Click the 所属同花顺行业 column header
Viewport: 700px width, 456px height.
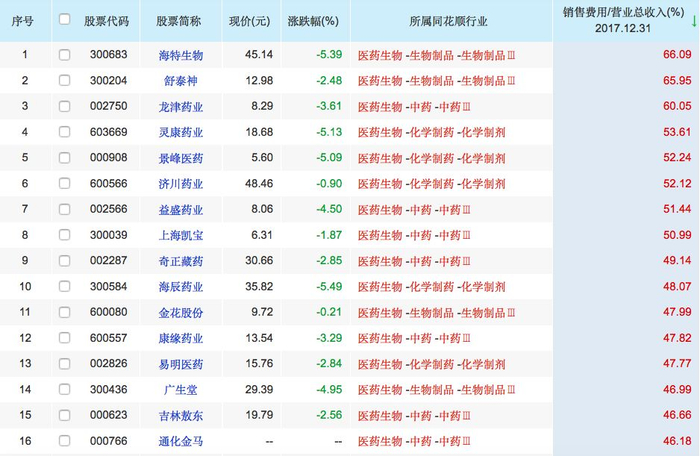(x=448, y=21)
